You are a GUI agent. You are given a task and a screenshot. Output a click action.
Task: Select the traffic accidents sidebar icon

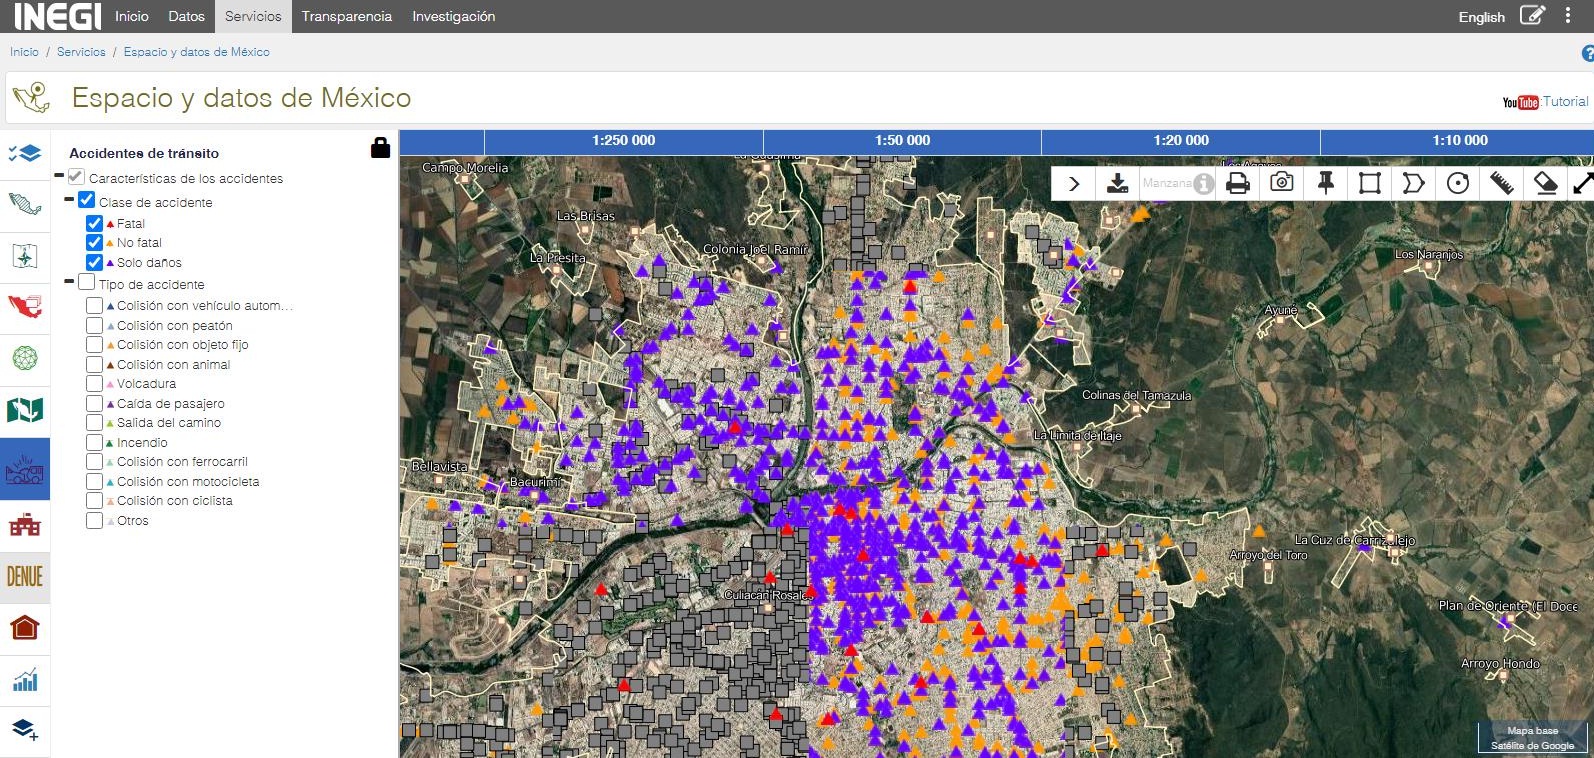(x=25, y=469)
